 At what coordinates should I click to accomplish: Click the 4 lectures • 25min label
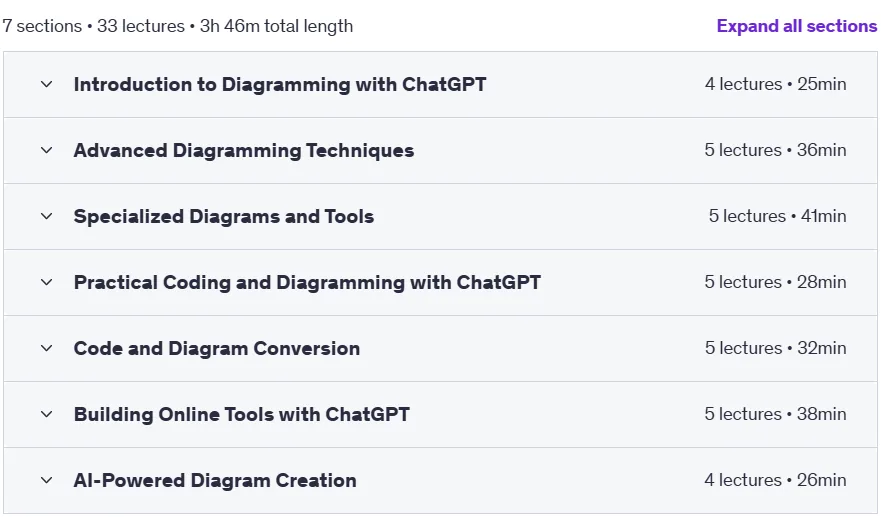(775, 84)
